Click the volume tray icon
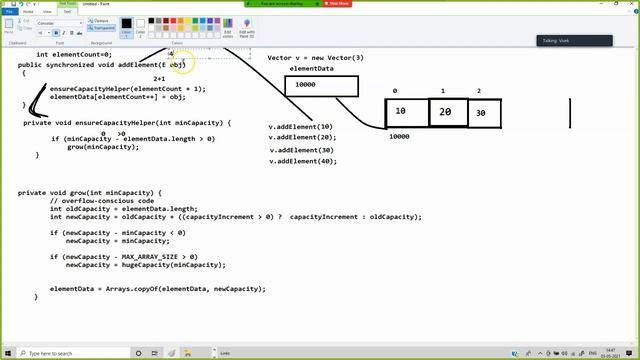Viewport: 640px width, 360px height. (x=565, y=353)
